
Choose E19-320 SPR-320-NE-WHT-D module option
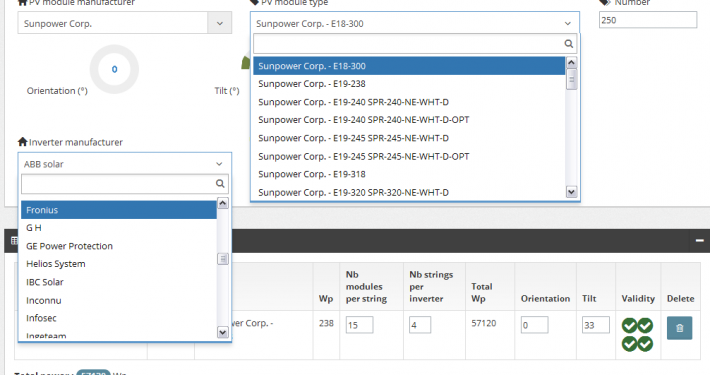(x=409, y=192)
